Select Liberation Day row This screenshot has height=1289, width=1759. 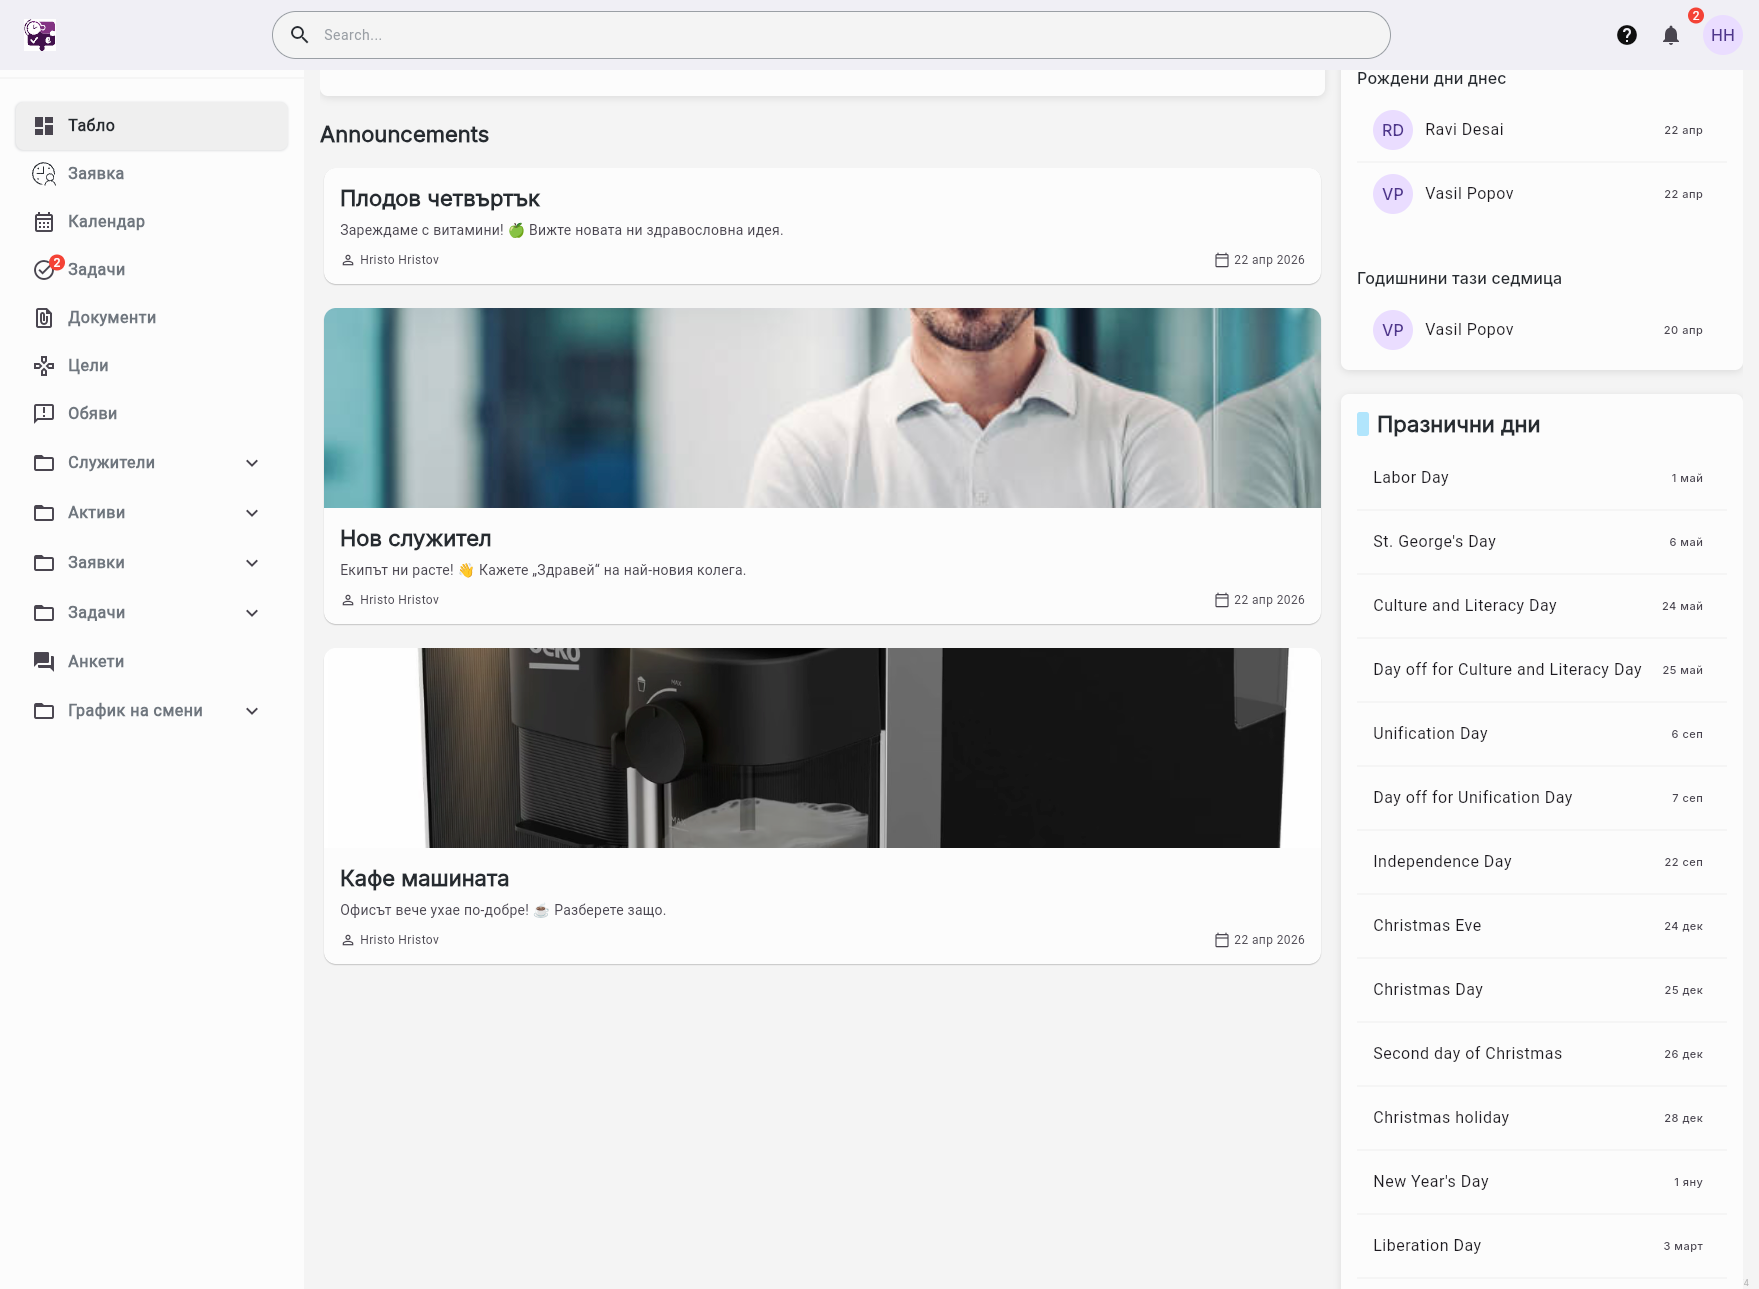pos(1541,1246)
